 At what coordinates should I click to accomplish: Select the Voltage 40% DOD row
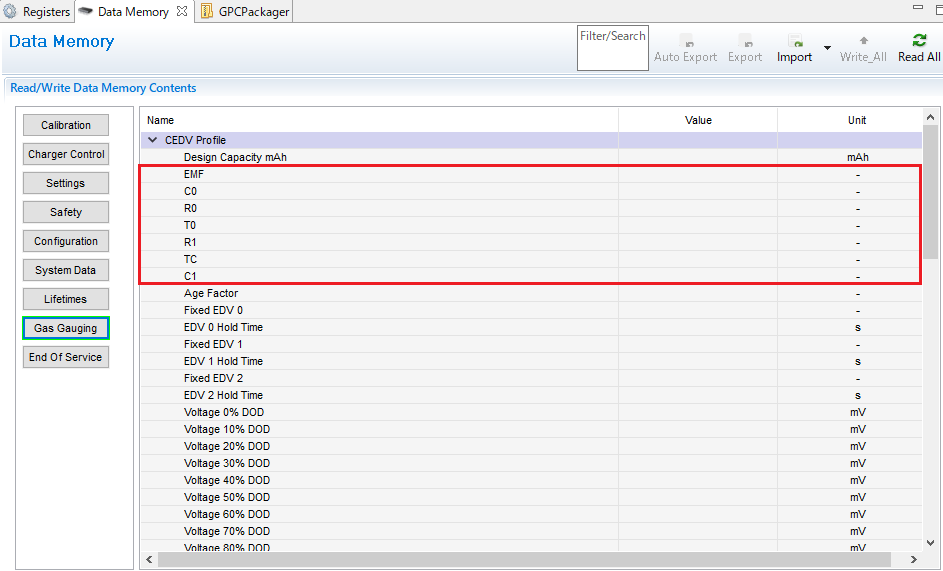pyautogui.click(x=531, y=480)
